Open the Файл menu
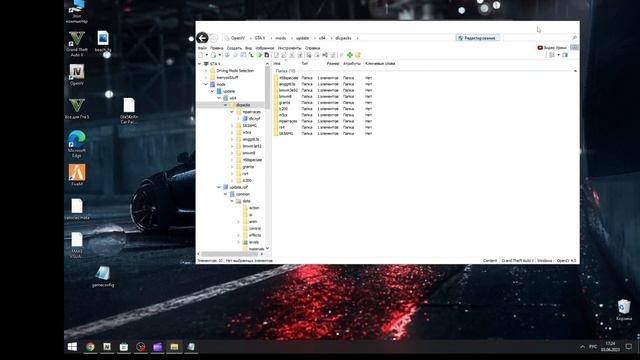The width and height of the screenshot is (640, 360). (x=202, y=48)
